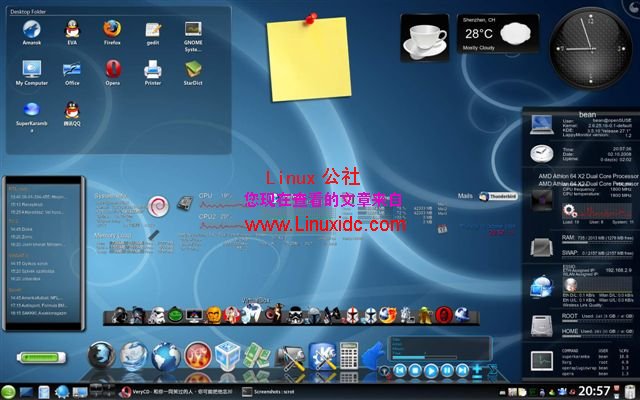Image resolution: width=640 pixels, height=400 pixels.
Task: Stop playback in the music player widget
Action: [x=415, y=370]
